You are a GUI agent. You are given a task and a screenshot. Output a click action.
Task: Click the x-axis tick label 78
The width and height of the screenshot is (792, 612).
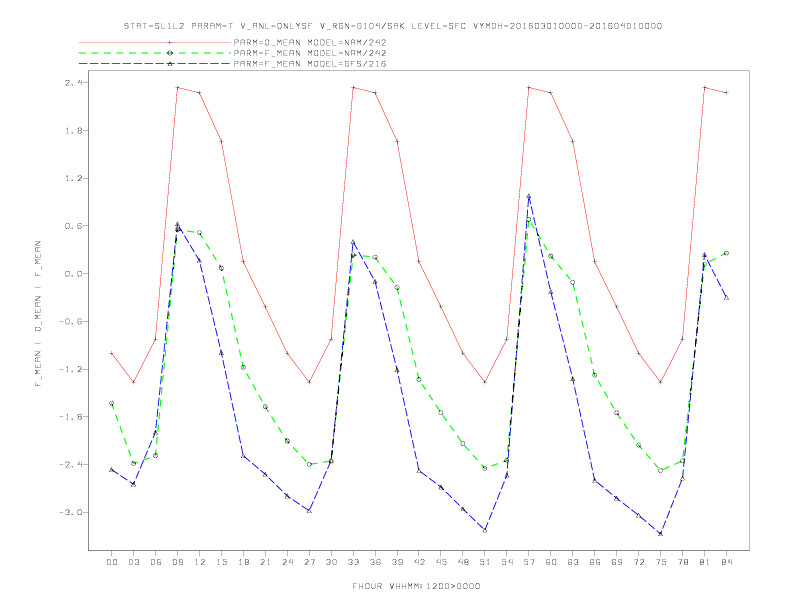[682, 562]
